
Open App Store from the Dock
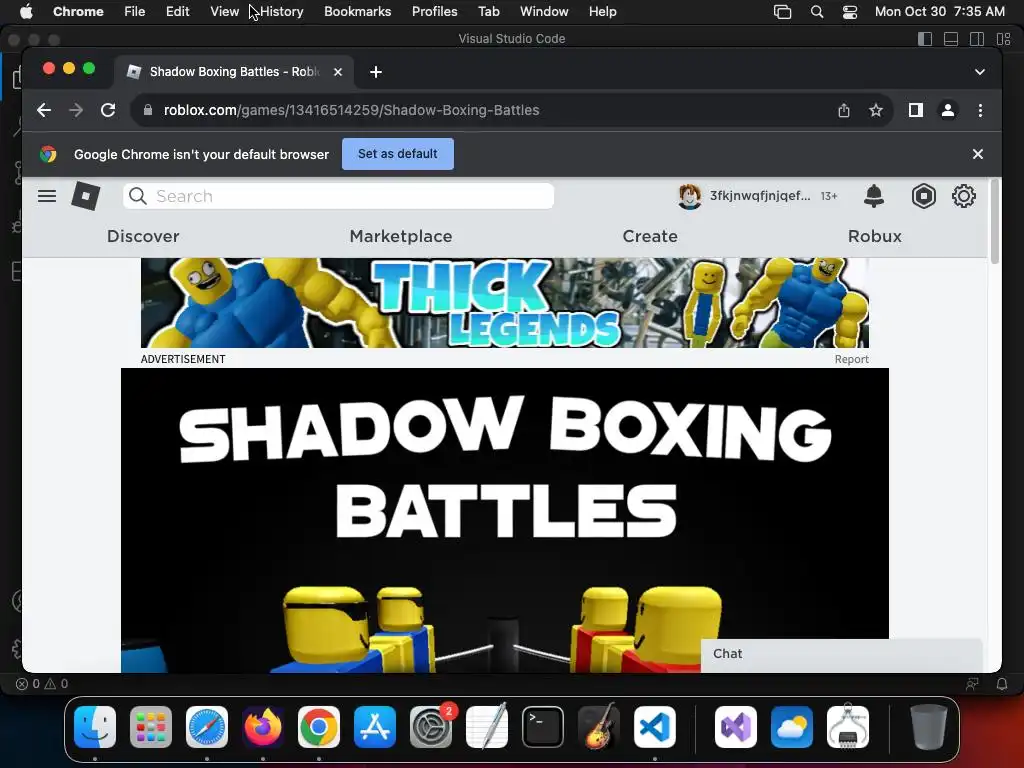point(375,727)
